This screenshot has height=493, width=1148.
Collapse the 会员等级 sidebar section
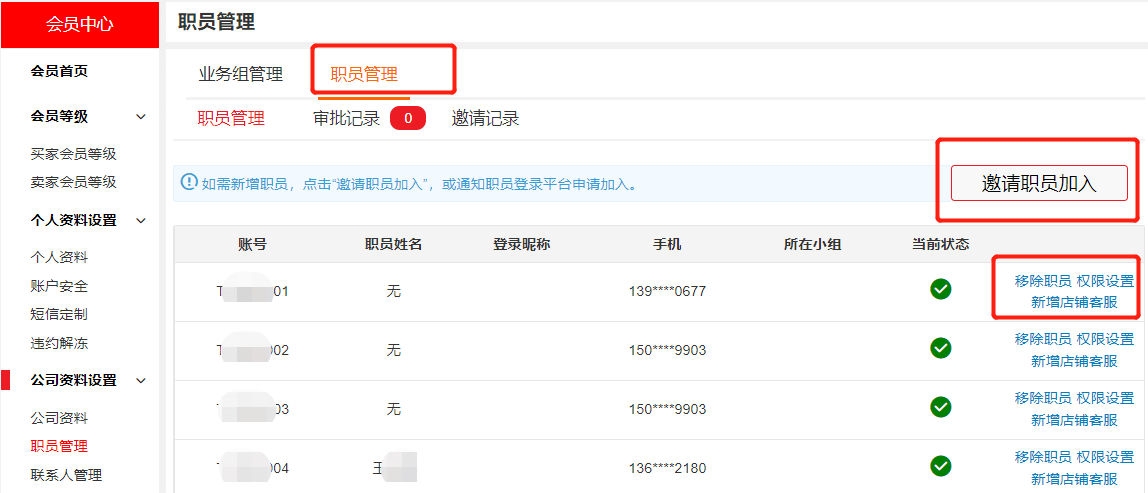pyautogui.click(x=141, y=117)
